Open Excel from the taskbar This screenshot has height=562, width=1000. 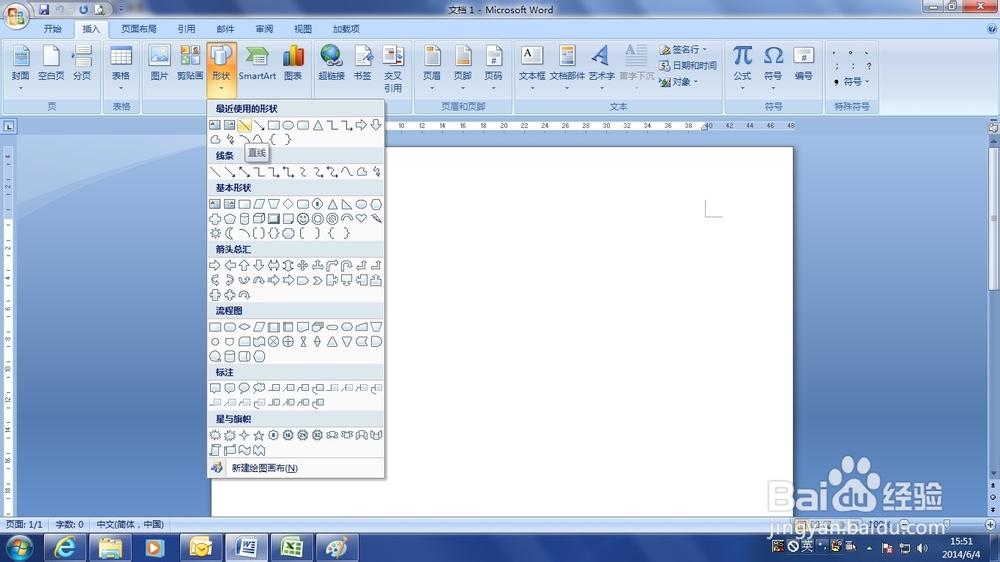click(x=291, y=547)
